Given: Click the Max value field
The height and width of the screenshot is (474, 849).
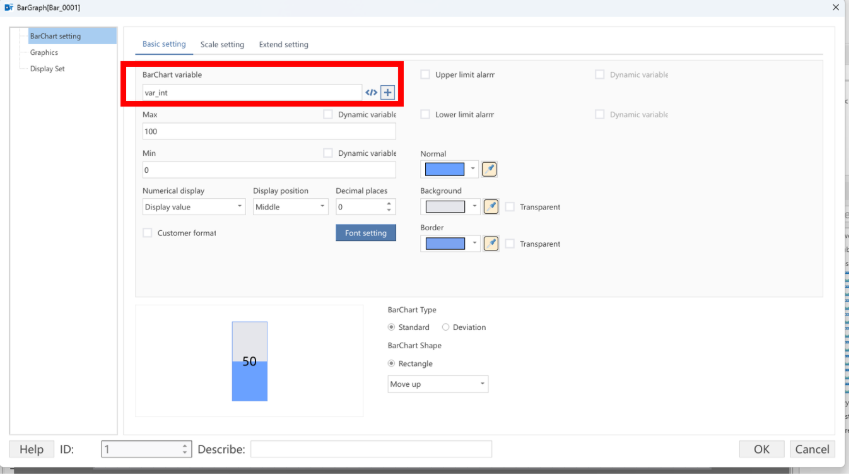Looking at the screenshot, I should pos(269,131).
